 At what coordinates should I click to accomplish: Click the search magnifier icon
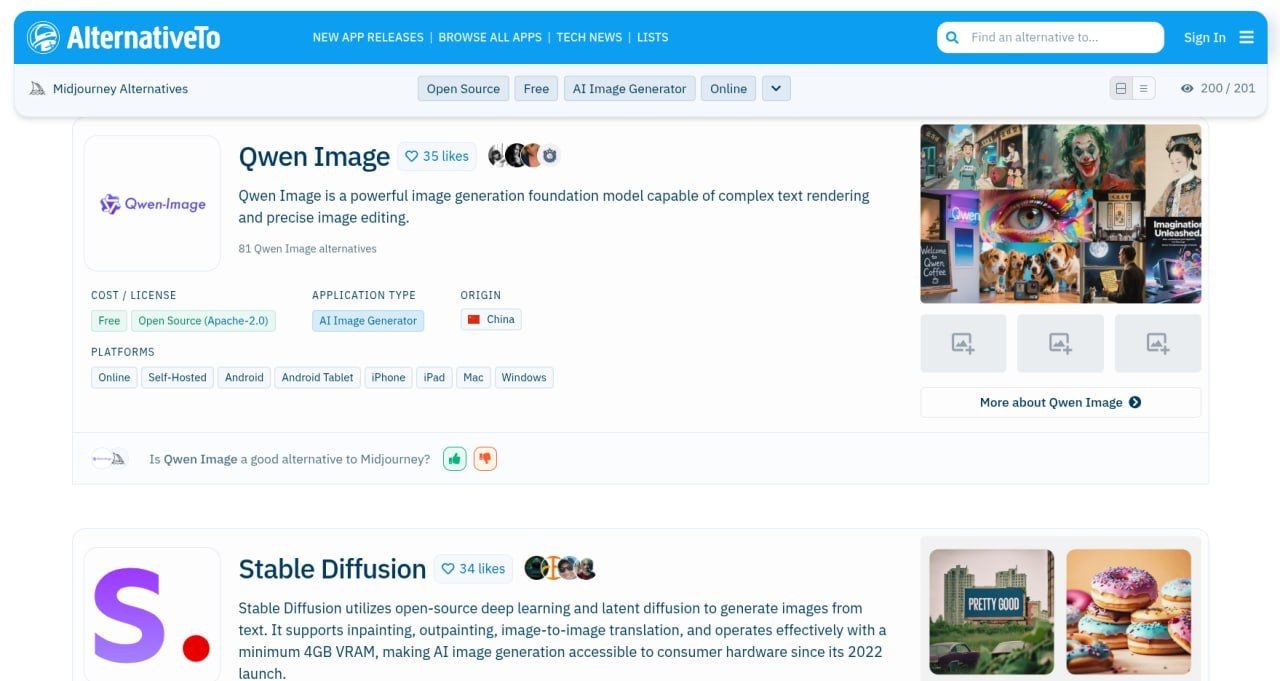953,37
